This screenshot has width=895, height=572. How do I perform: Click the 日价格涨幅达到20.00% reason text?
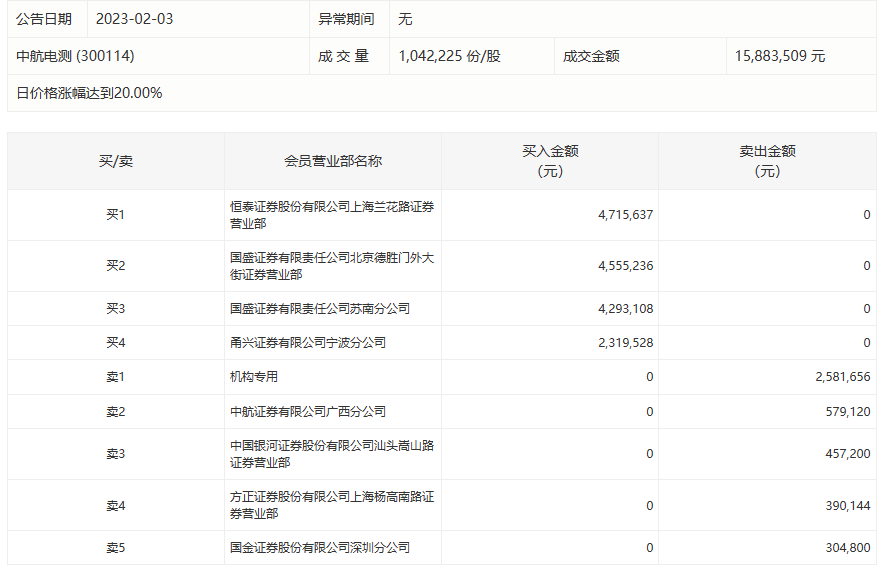click(x=90, y=93)
